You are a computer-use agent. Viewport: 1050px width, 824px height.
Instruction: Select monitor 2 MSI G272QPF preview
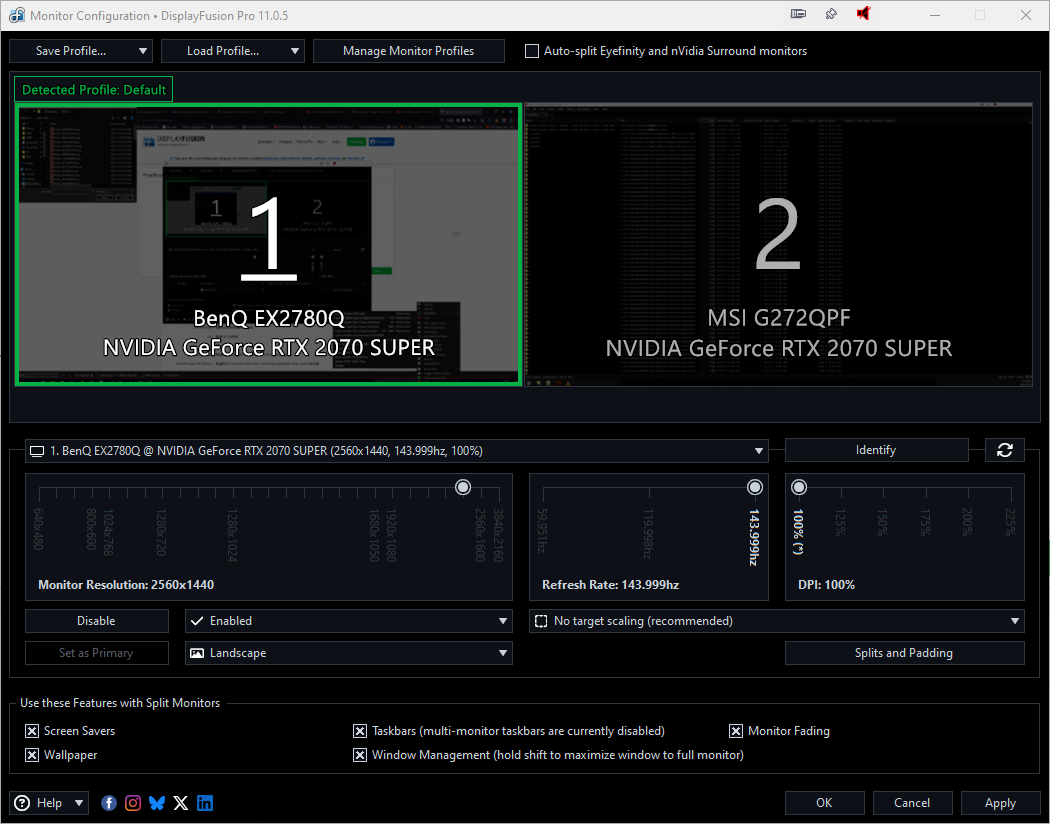[x=778, y=244]
